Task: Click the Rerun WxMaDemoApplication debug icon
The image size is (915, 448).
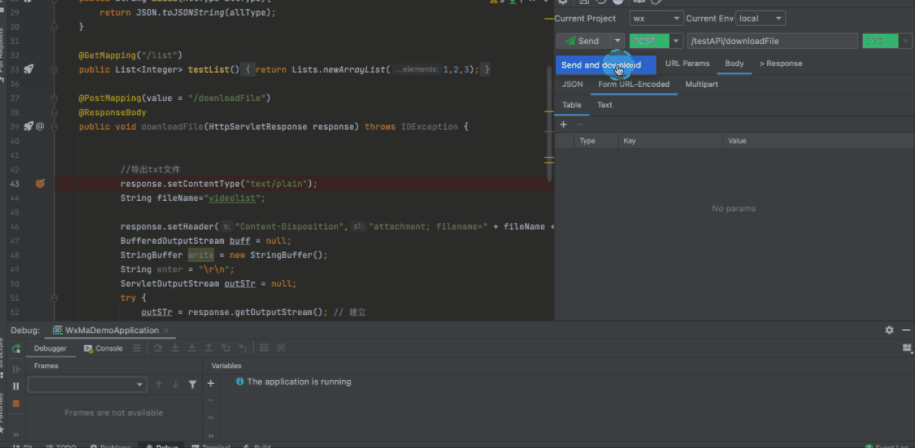Action: coord(15,349)
